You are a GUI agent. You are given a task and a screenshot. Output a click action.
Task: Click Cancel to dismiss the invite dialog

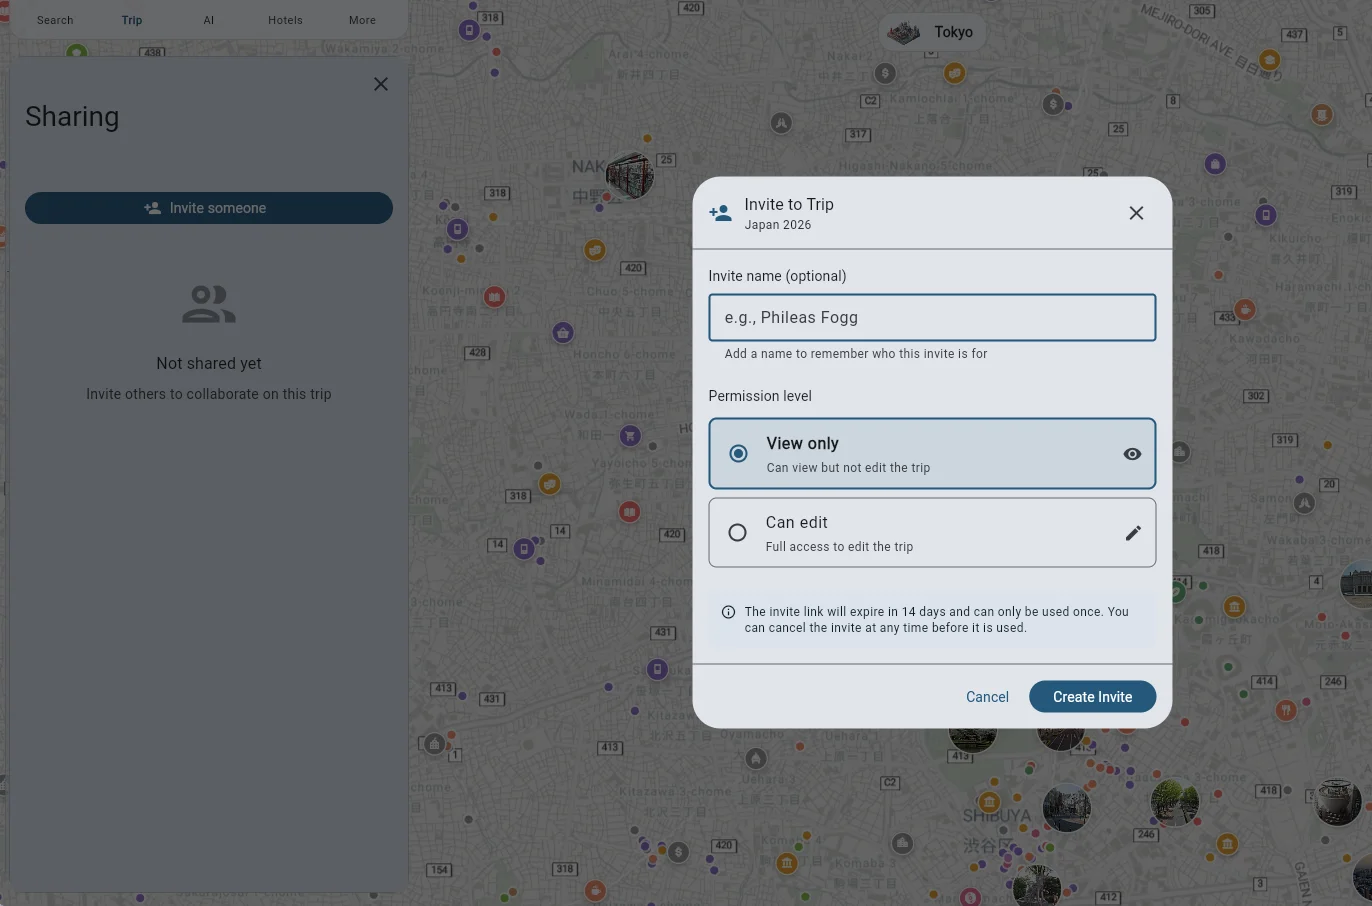pos(987,696)
